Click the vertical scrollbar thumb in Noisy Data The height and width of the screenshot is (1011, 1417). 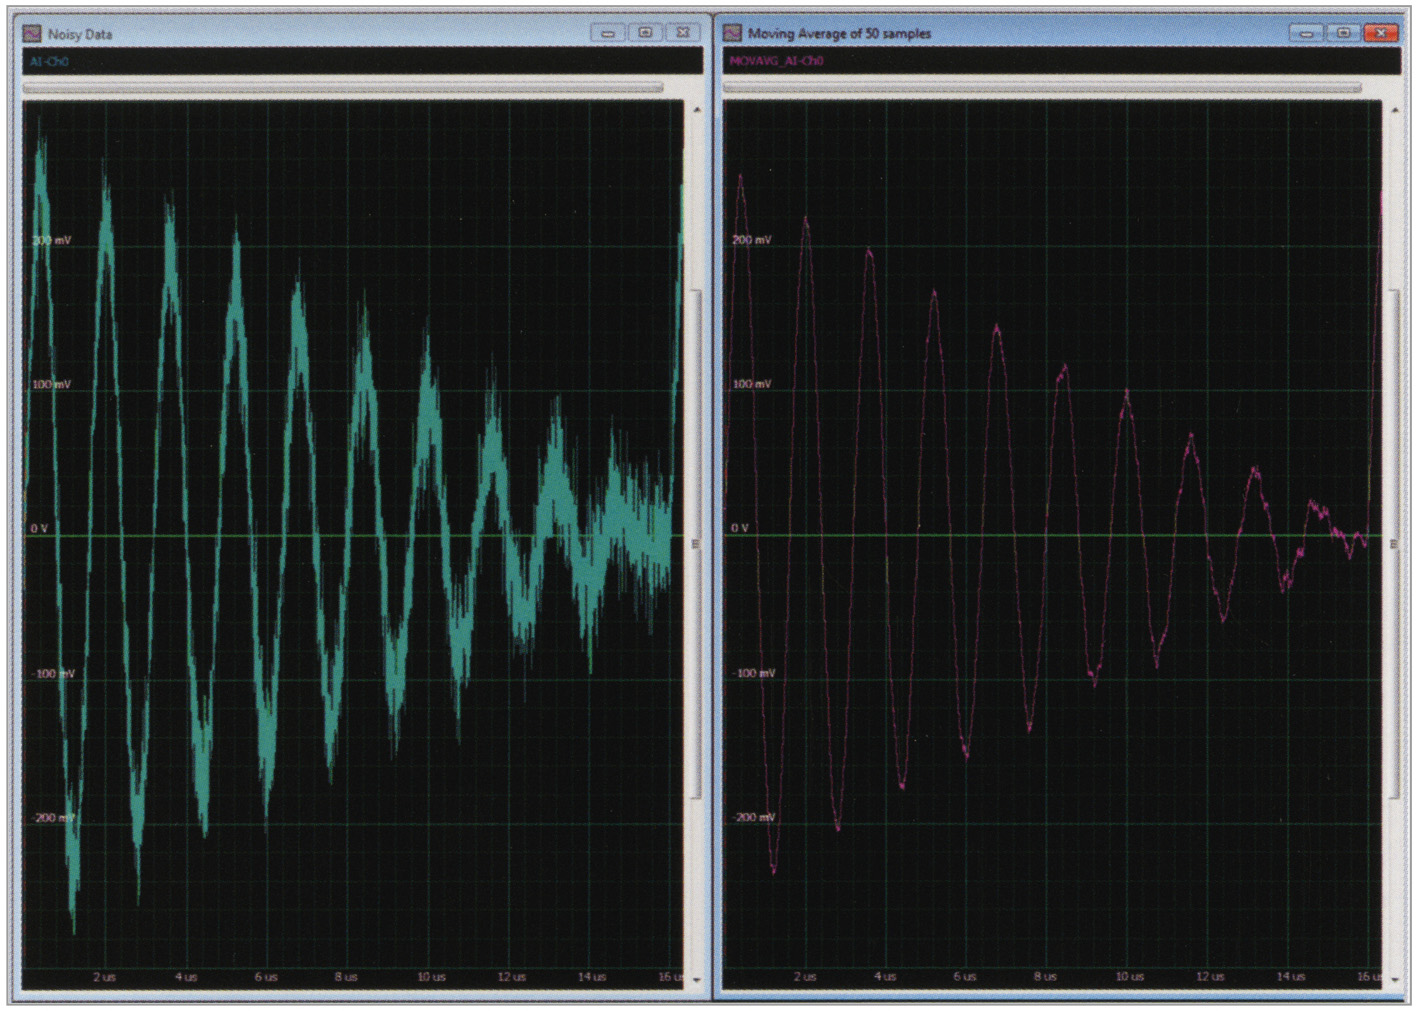[x=696, y=544]
